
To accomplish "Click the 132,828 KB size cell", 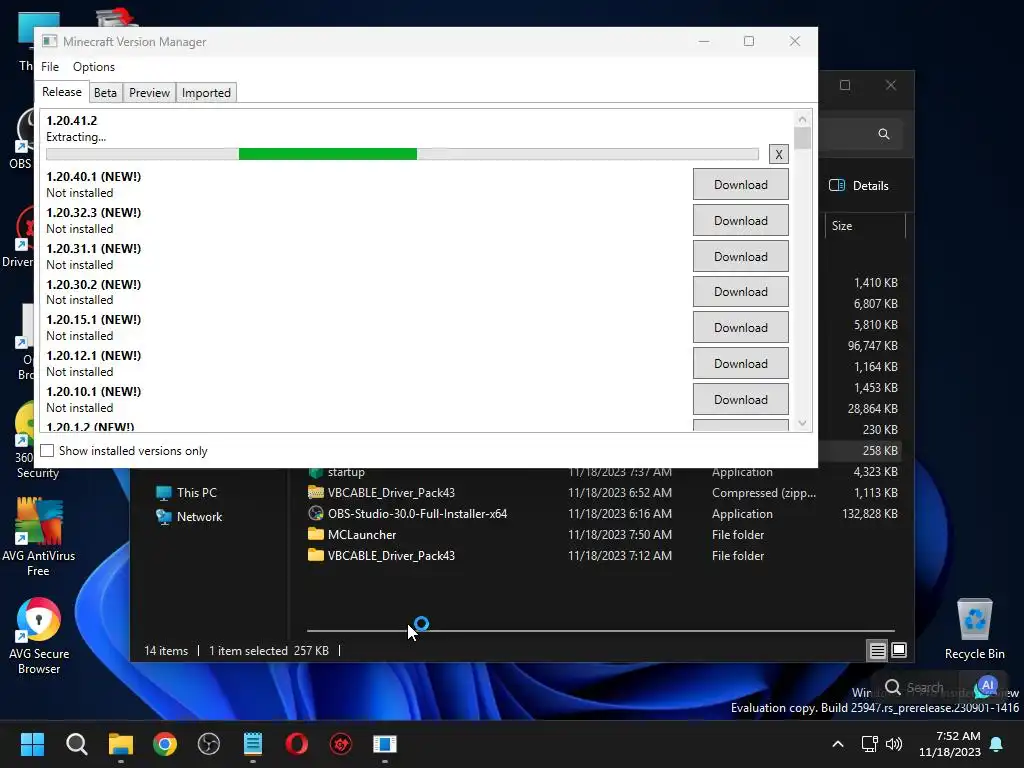I will pyautogui.click(x=870, y=514).
